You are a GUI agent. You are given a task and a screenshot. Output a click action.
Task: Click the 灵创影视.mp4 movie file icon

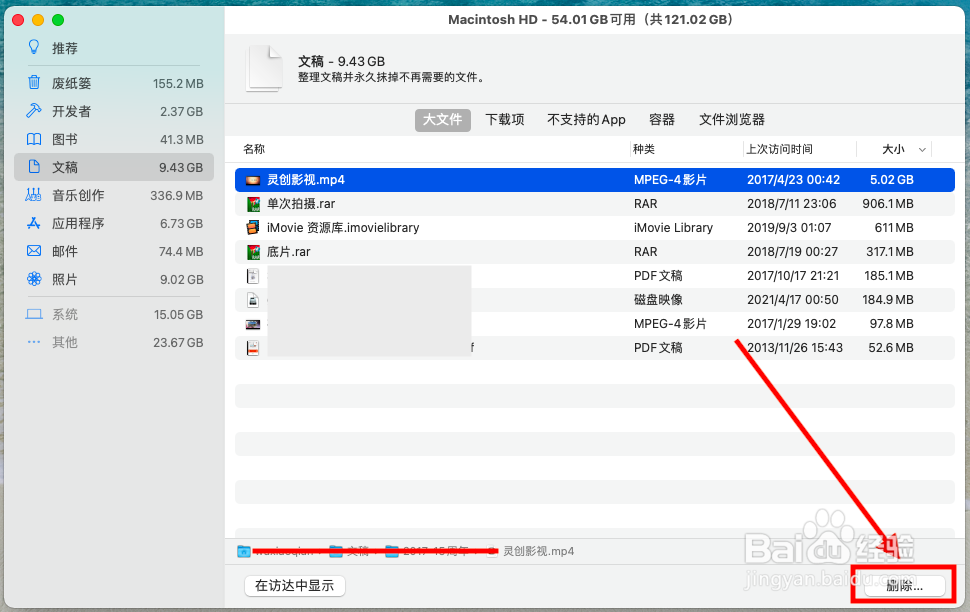coord(252,180)
